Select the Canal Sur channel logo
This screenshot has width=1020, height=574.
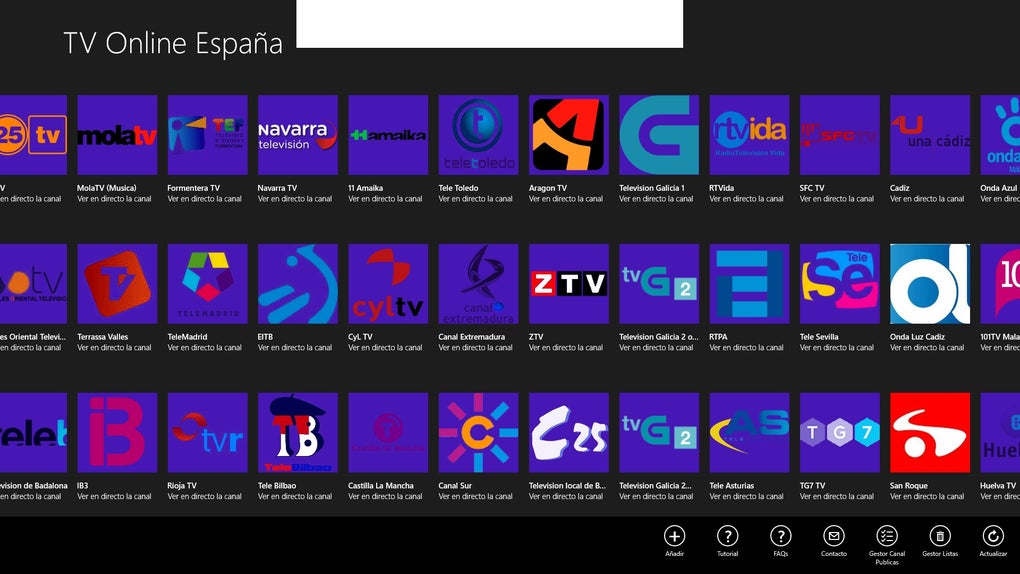[x=479, y=432]
